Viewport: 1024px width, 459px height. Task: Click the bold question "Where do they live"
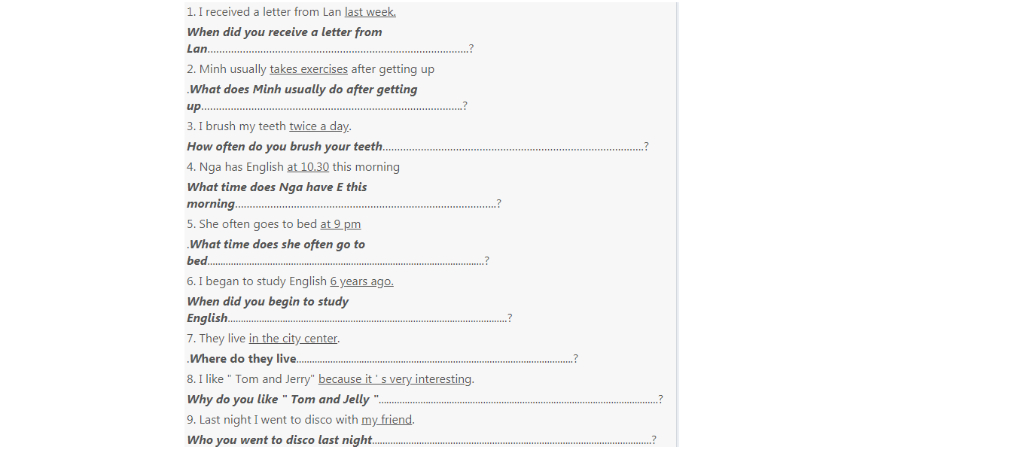click(243, 359)
